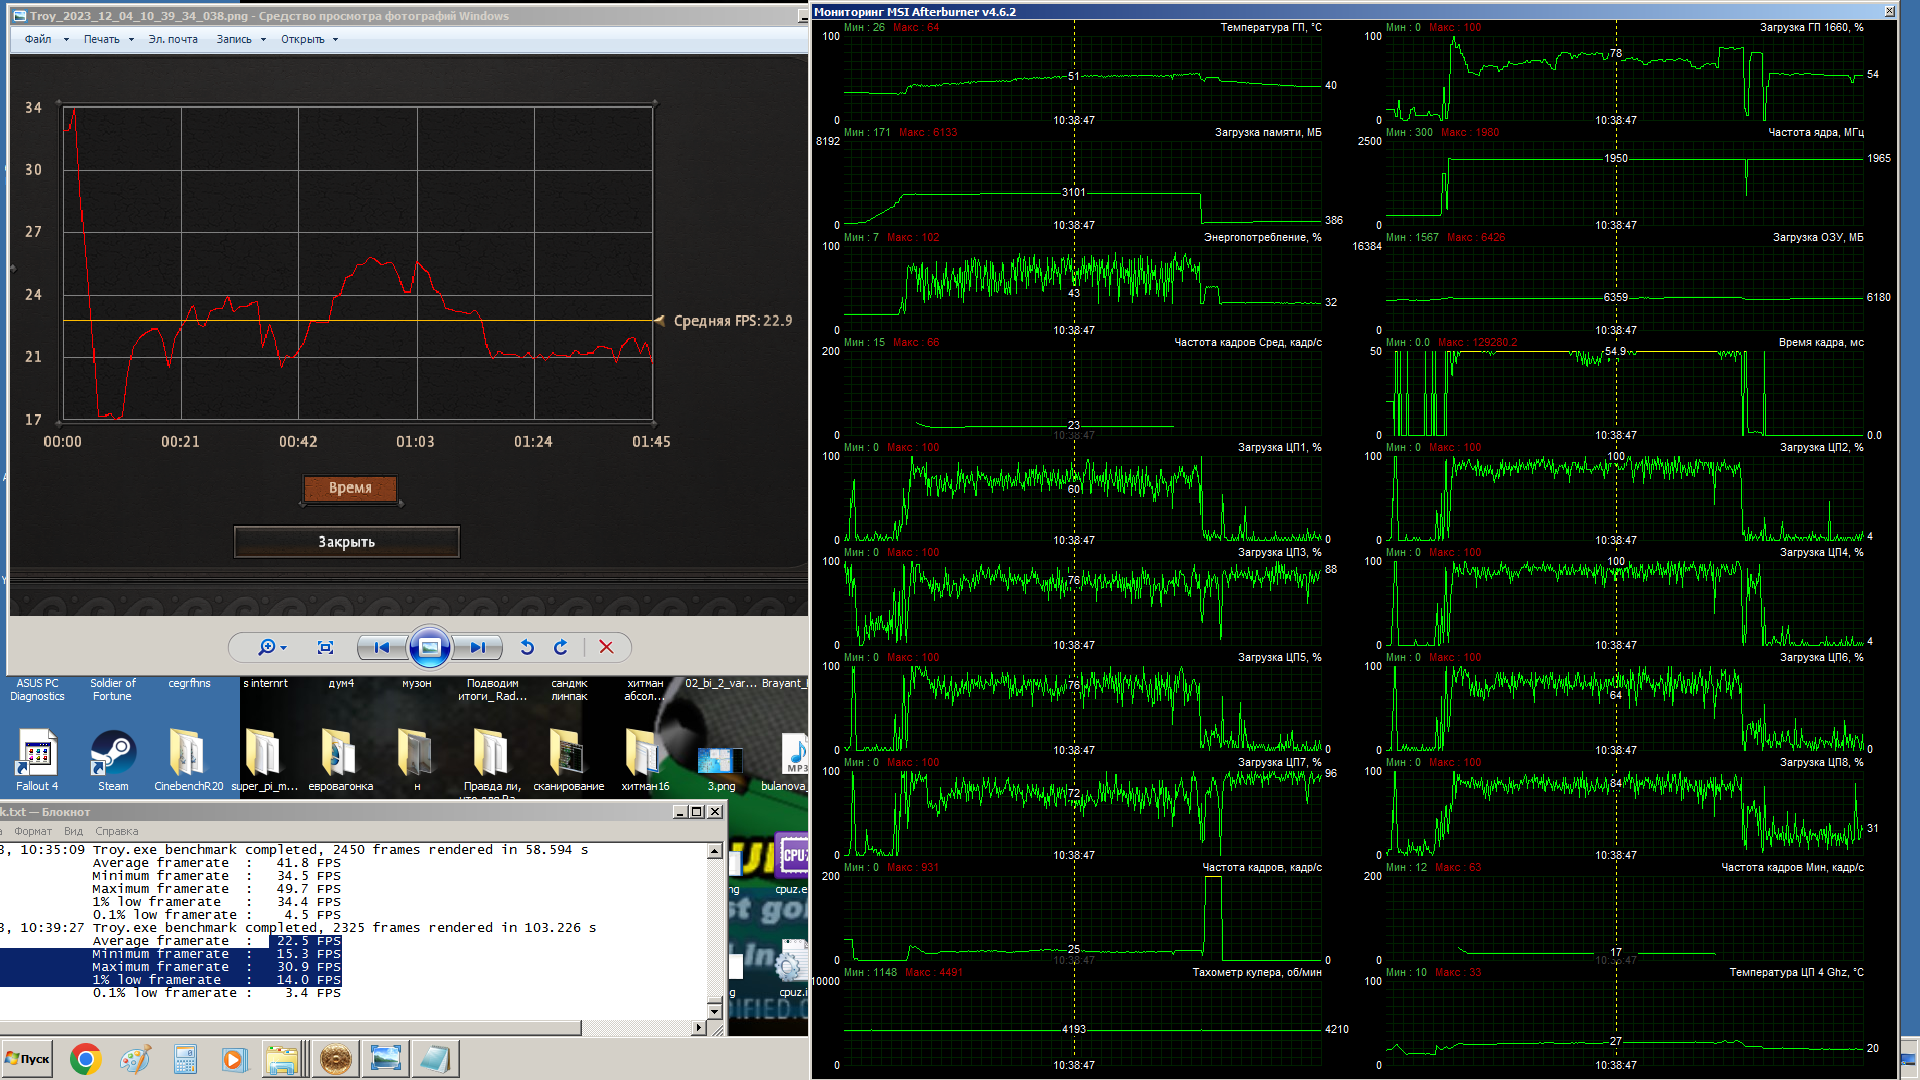This screenshot has height=1080, width=1920.
Task: Open Google Chrome from the taskbar
Action: (85, 1059)
